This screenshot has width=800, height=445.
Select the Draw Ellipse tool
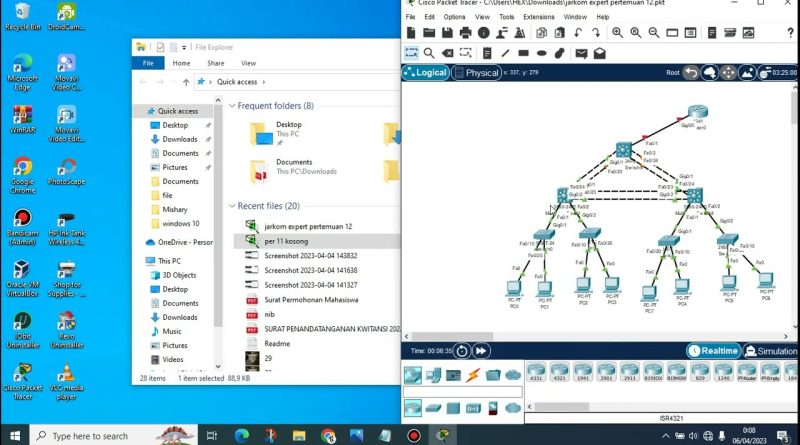click(x=541, y=53)
